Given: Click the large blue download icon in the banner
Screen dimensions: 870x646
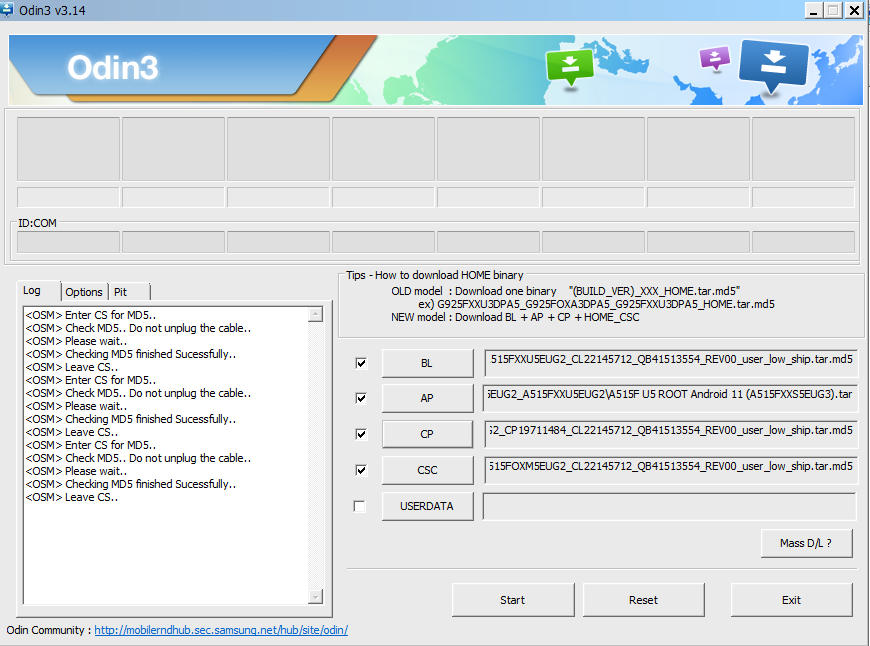Looking at the screenshot, I should 773,65.
